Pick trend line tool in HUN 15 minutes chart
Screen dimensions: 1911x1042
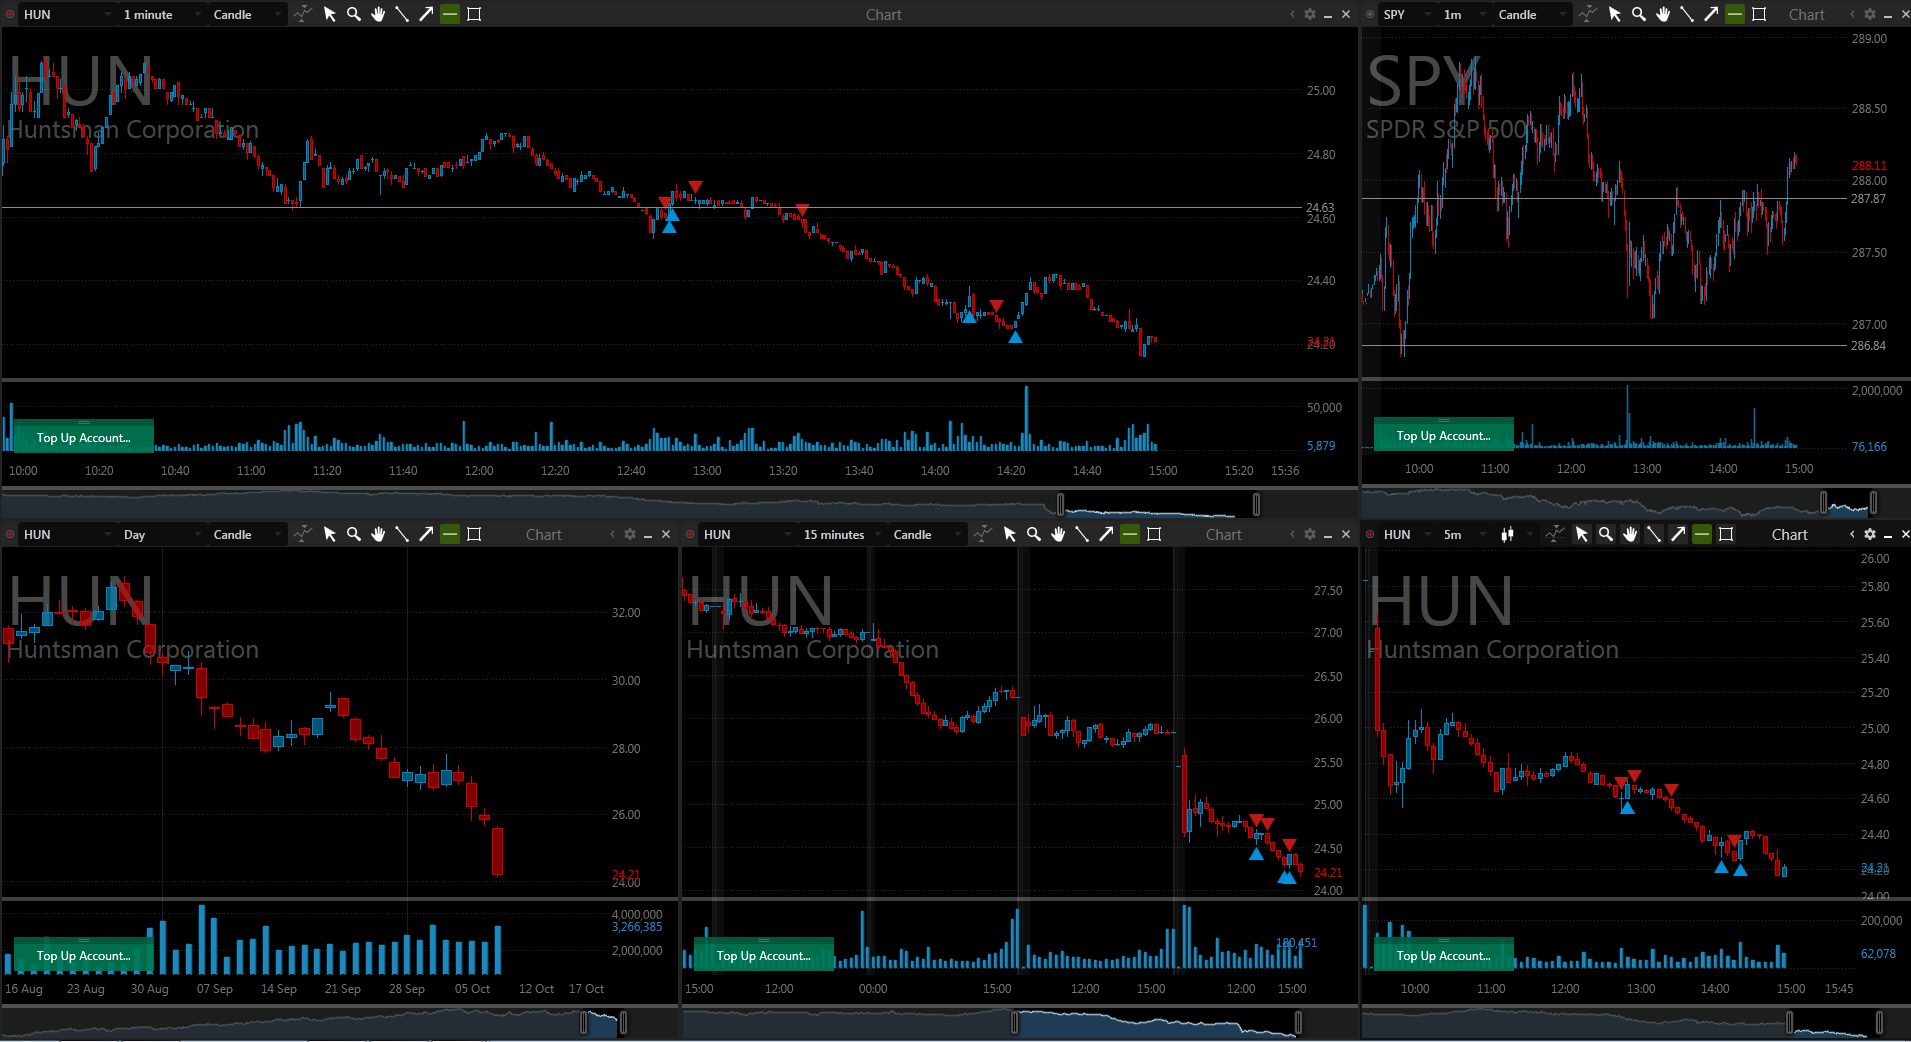1082,534
